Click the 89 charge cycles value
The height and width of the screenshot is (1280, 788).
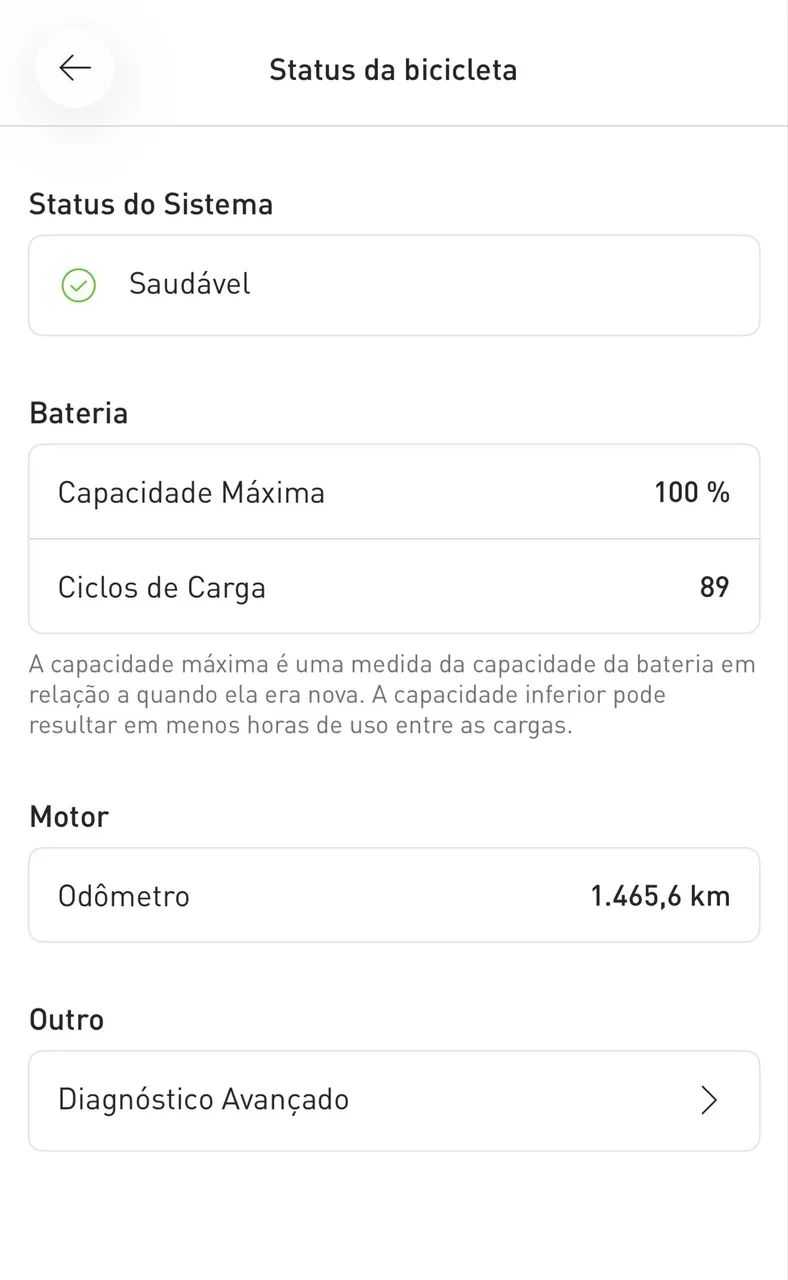[714, 587]
